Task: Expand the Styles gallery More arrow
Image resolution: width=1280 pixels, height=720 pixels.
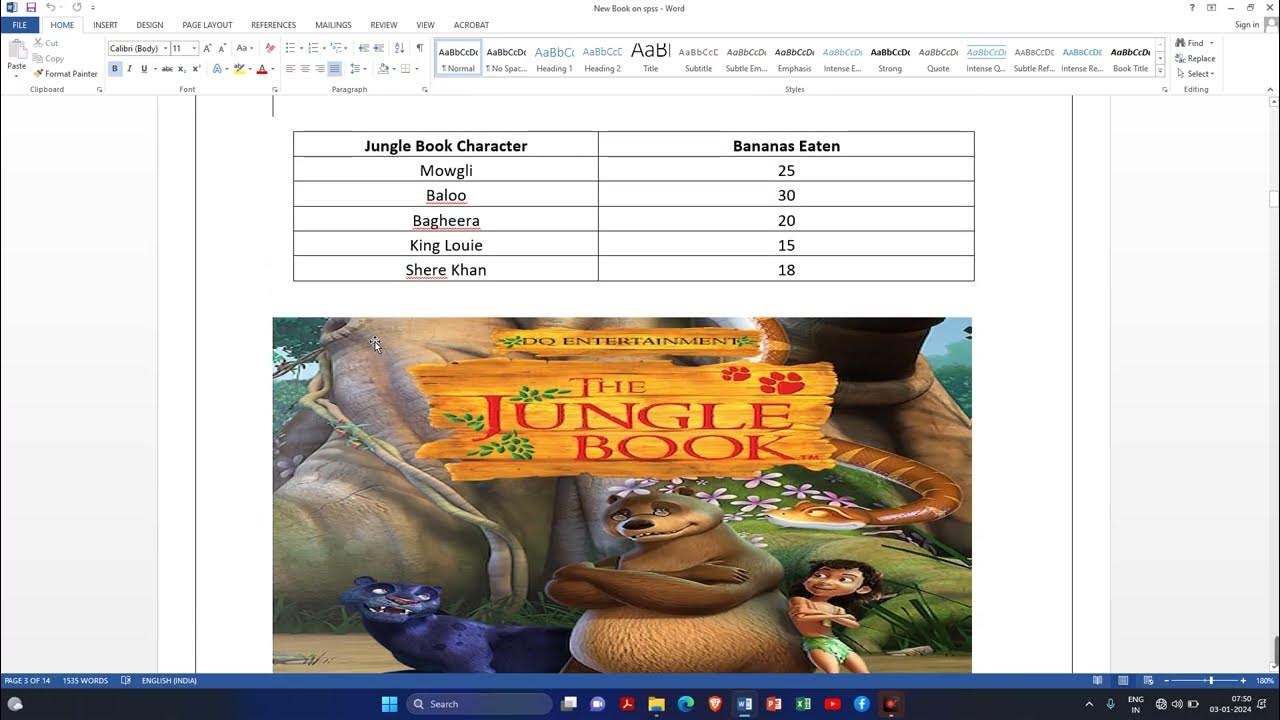Action: point(1160,72)
